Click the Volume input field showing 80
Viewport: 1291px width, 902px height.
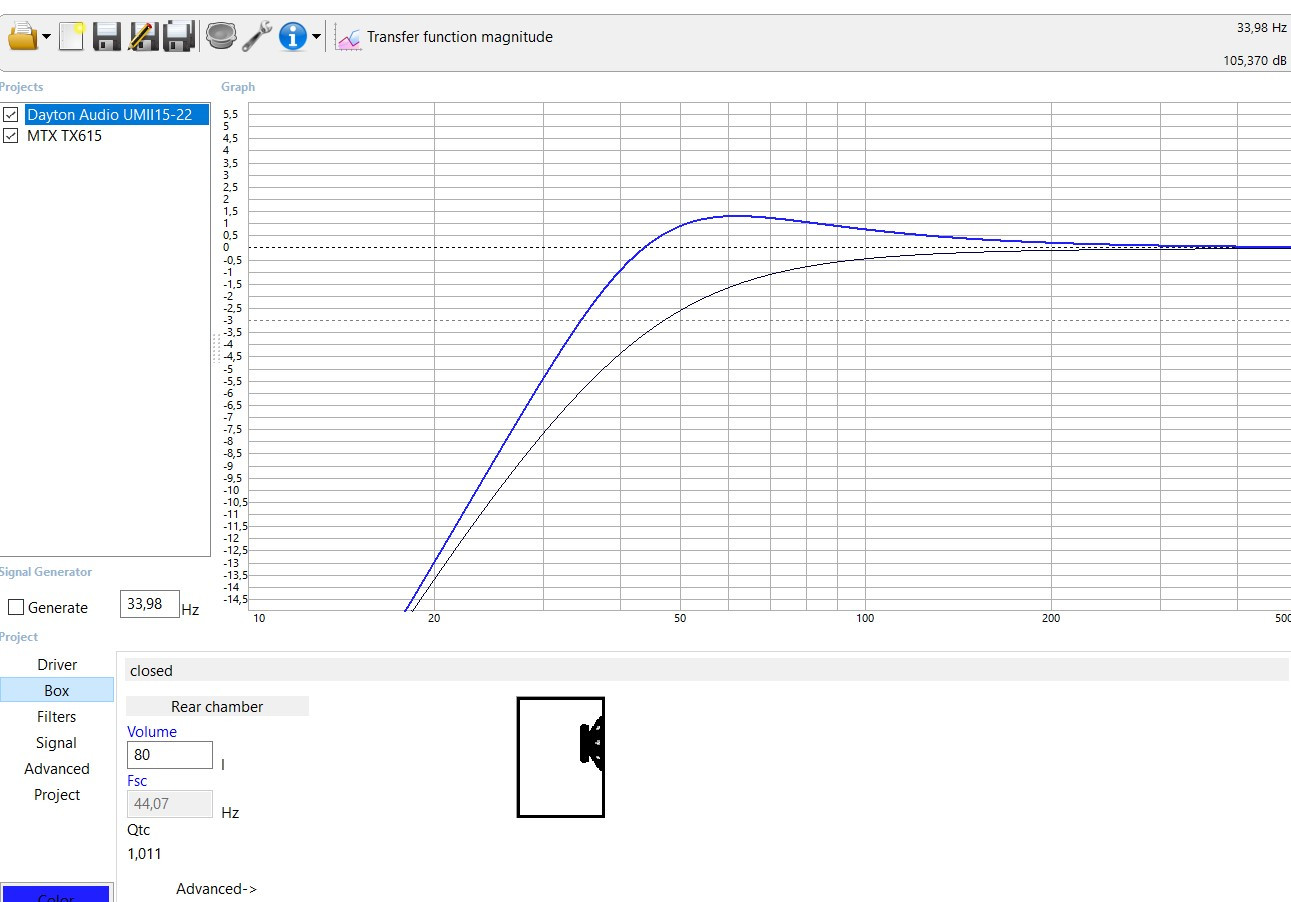click(169, 755)
